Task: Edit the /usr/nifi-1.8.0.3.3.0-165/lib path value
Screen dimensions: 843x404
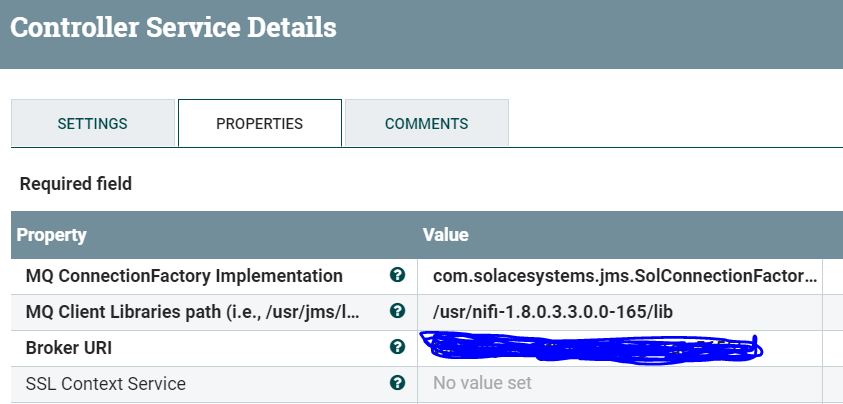Action: click(553, 312)
